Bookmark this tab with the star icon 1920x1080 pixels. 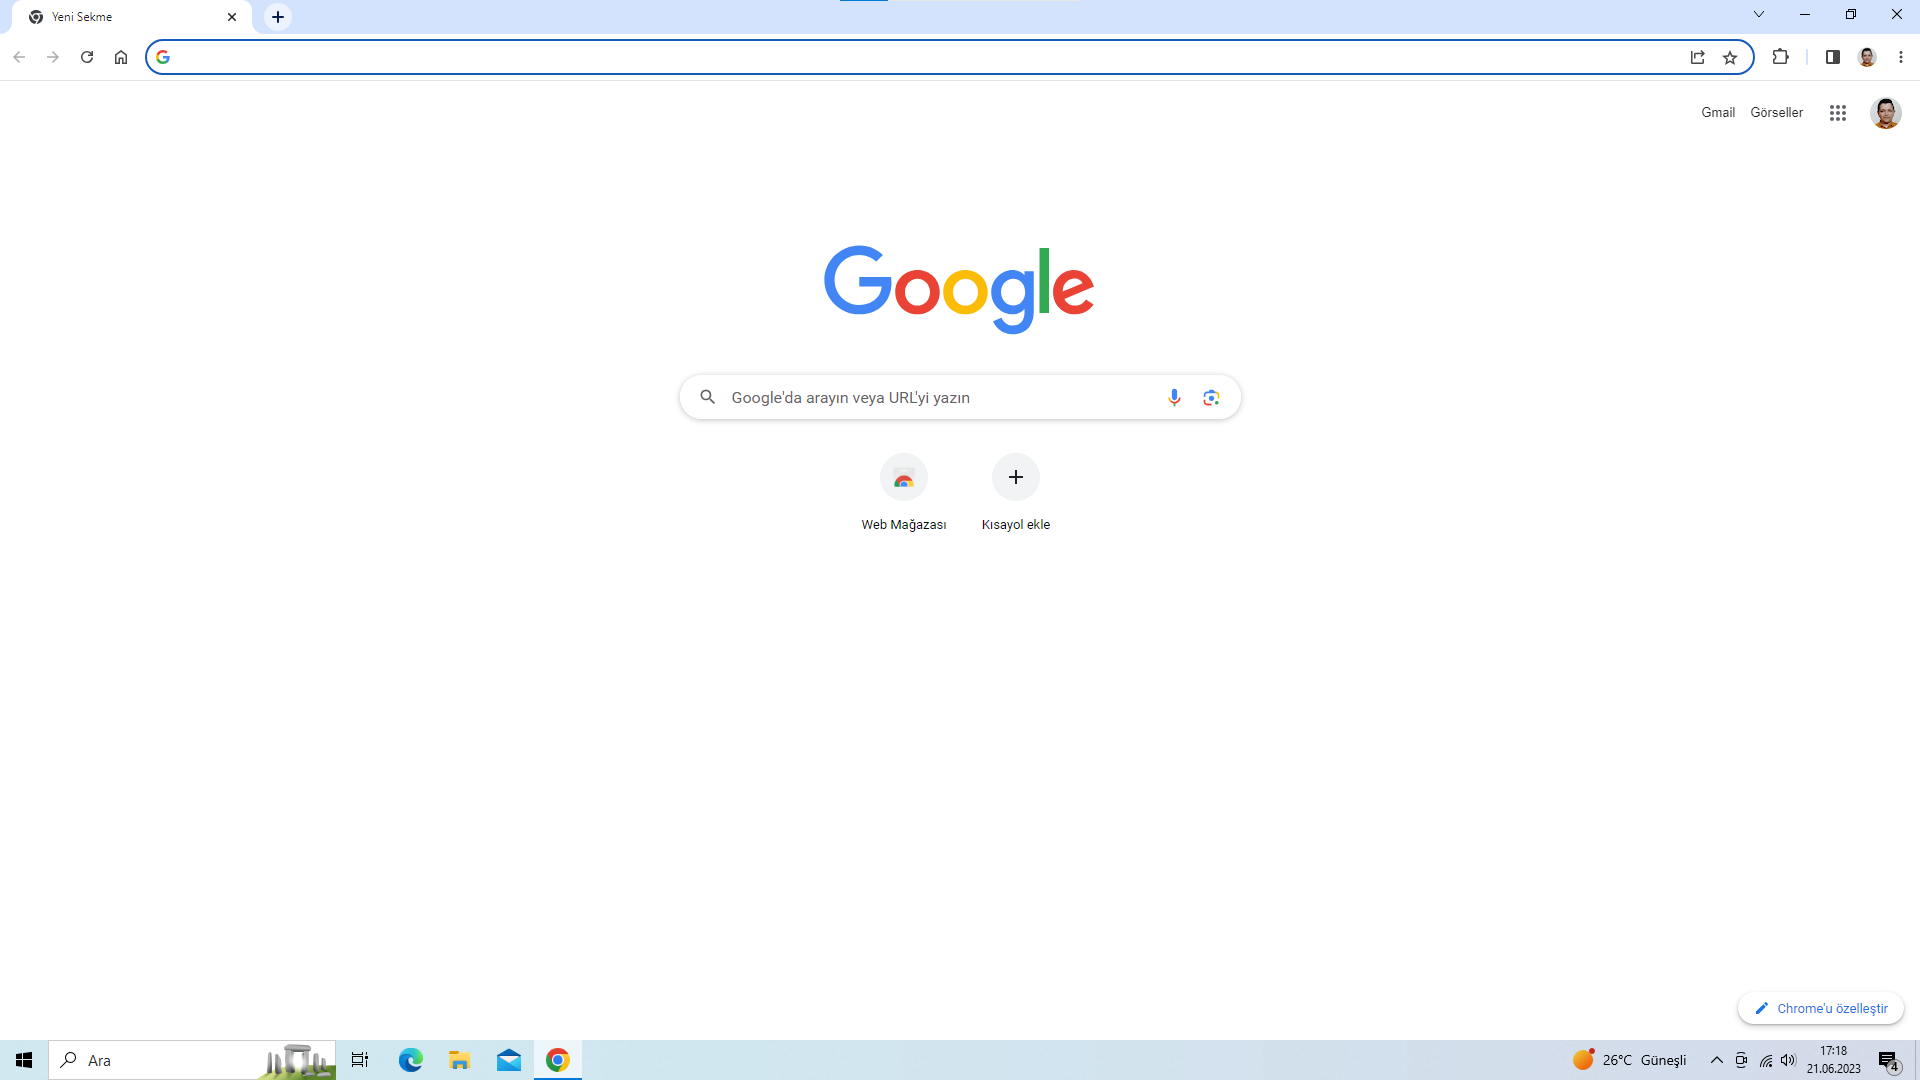1730,57
